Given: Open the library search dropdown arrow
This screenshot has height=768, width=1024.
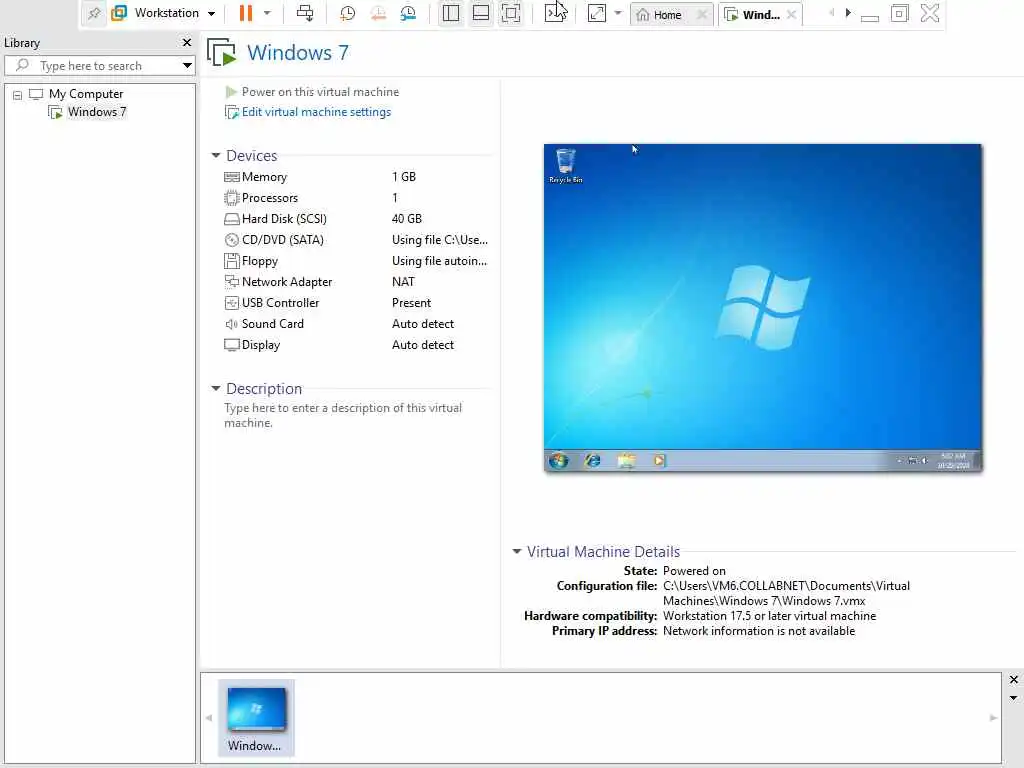Looking at the screenshot, I should tap(187, 65).
